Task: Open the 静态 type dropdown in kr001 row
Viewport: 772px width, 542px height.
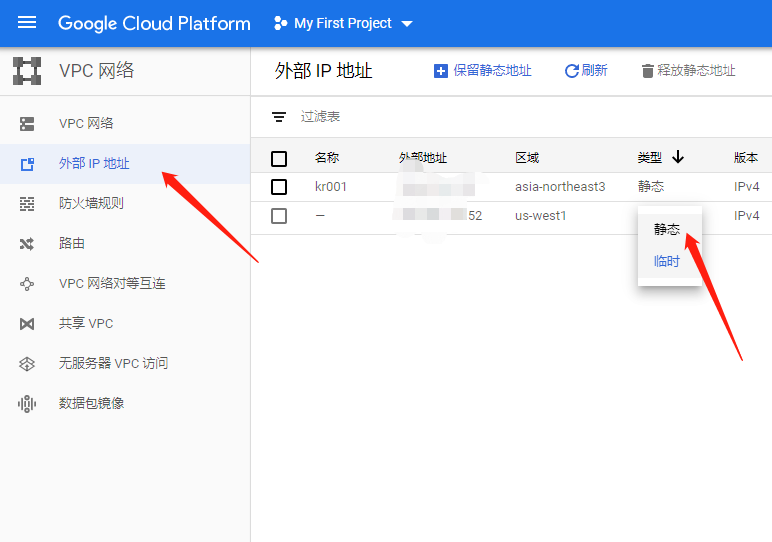Action: (651, 186)
